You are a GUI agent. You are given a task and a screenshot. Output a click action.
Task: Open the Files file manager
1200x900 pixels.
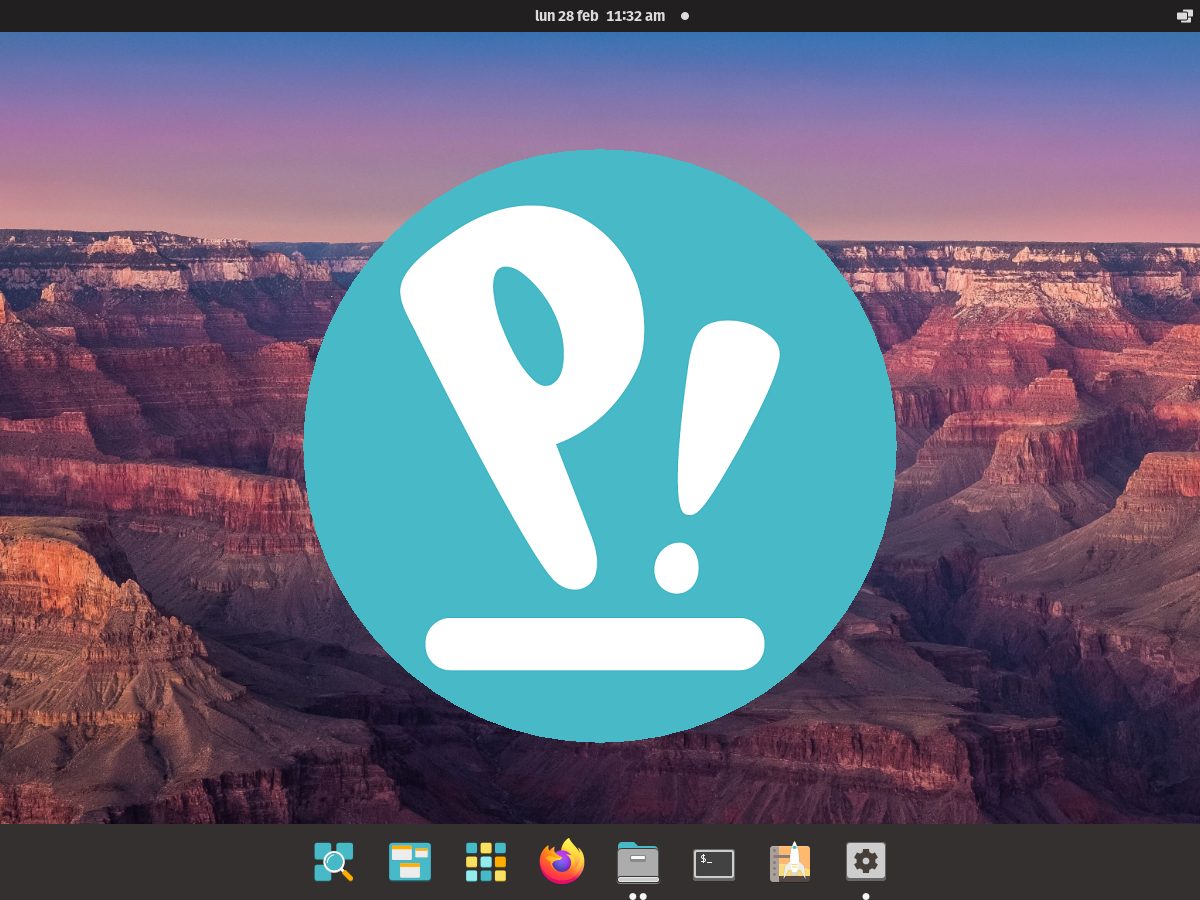point(638,860)
